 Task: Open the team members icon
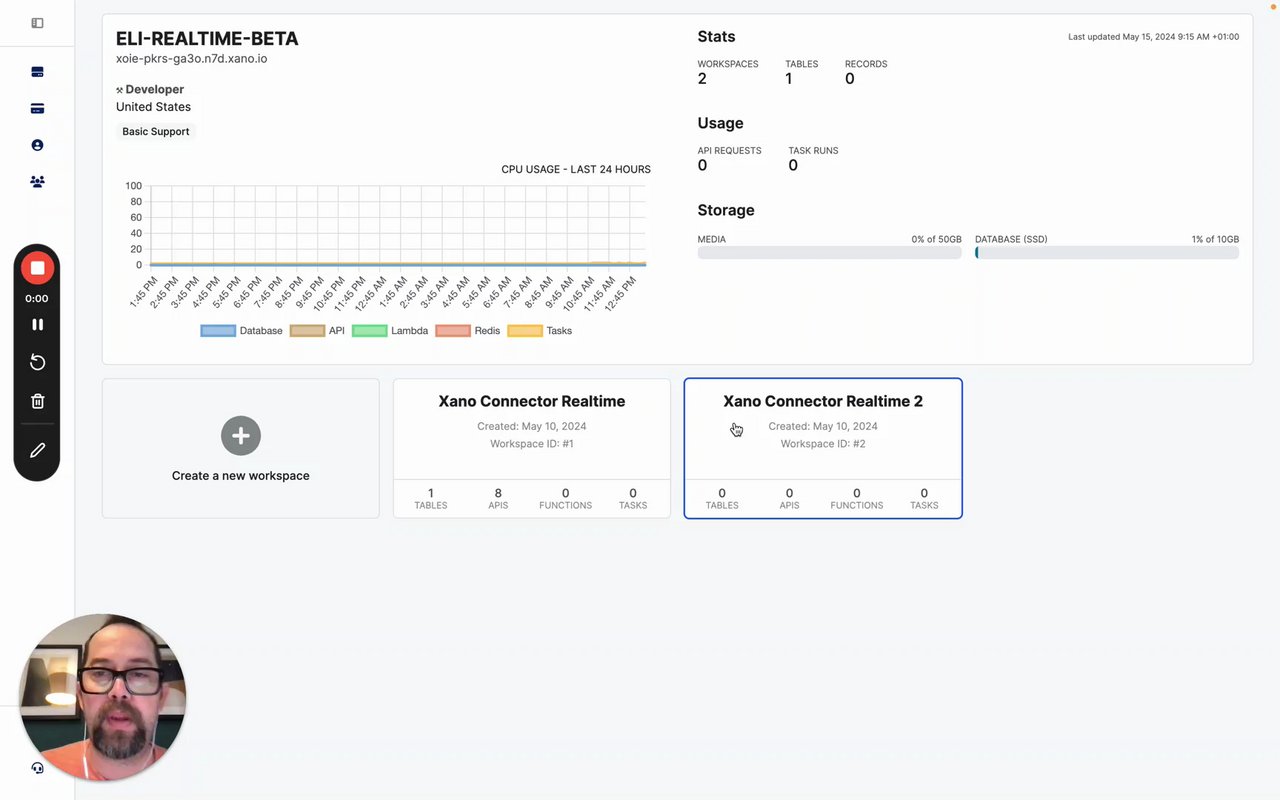click(x=37, y=182)
